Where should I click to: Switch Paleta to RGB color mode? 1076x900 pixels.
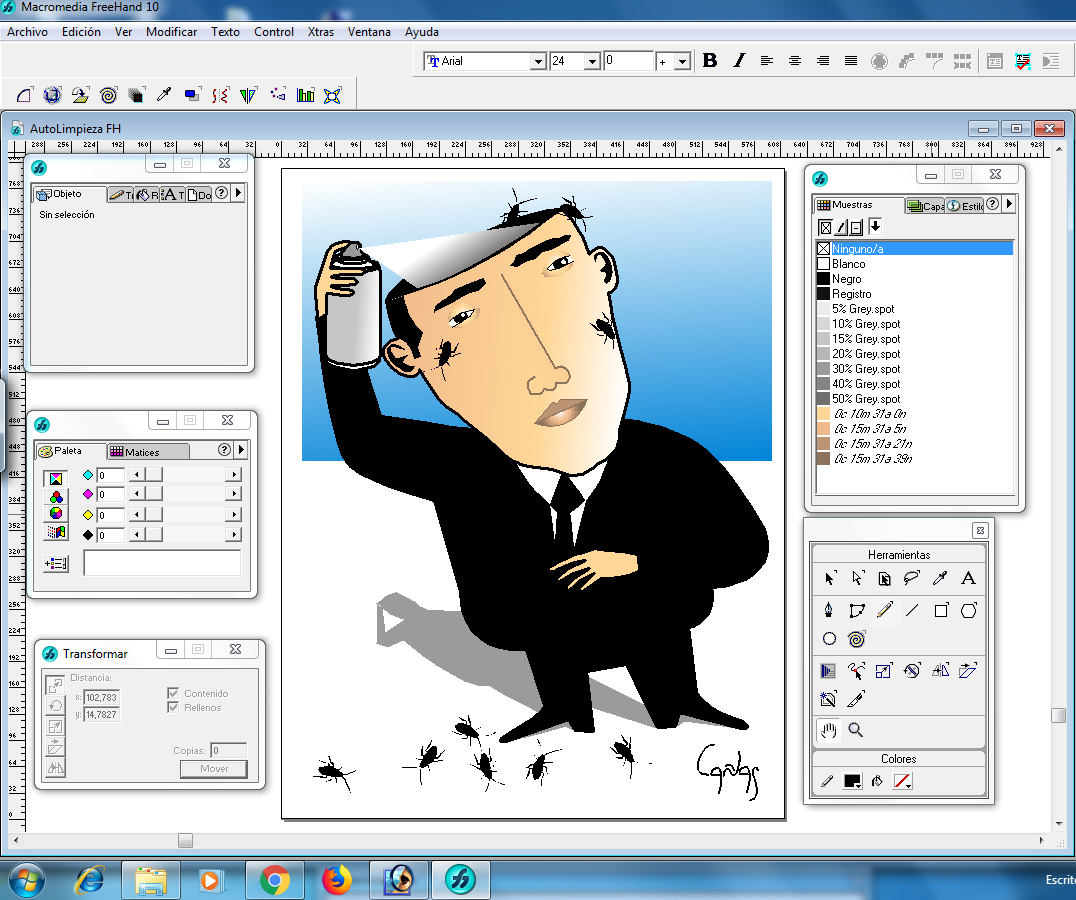(x=56, y=497)
